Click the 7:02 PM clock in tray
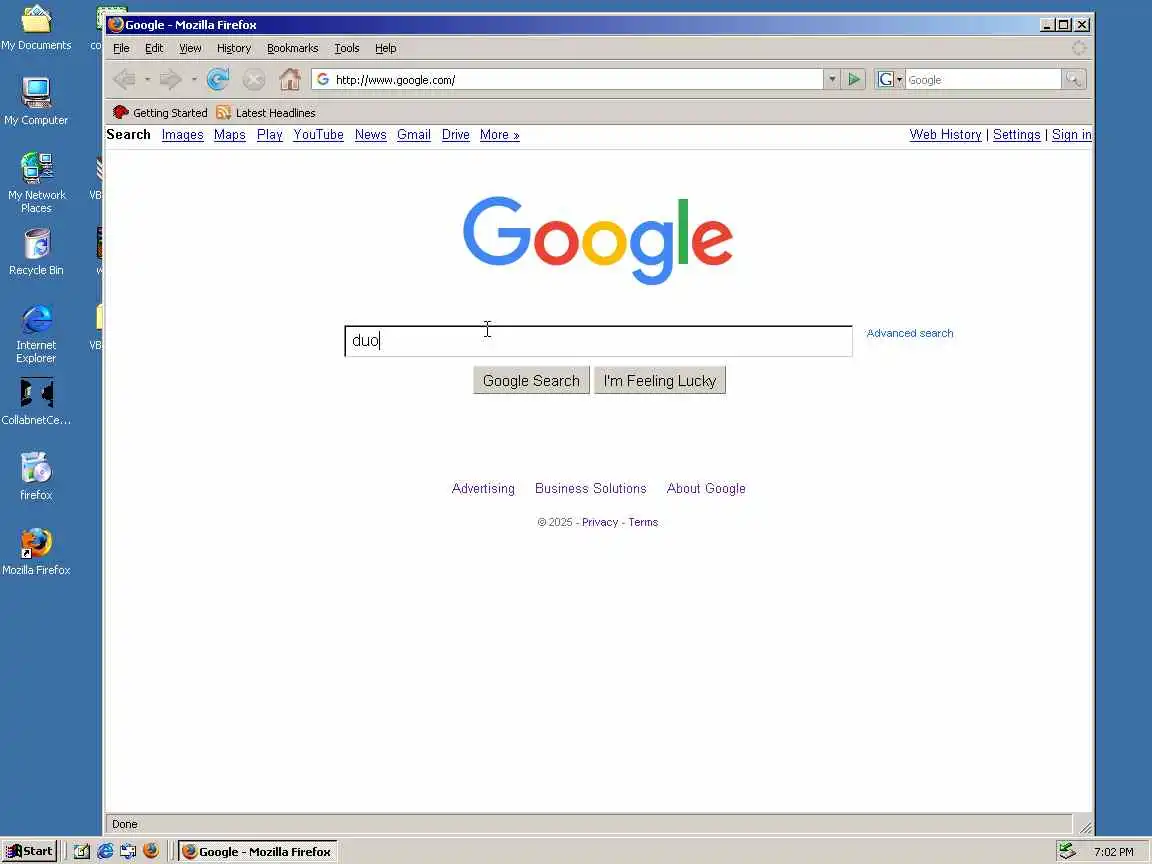1152x864 pixels. pos(1113,852)
